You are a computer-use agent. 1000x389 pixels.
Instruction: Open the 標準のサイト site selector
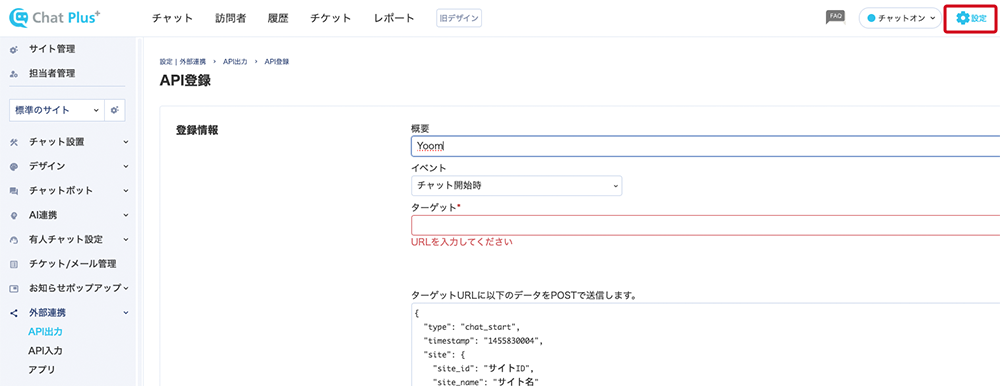tap(56, 110)
